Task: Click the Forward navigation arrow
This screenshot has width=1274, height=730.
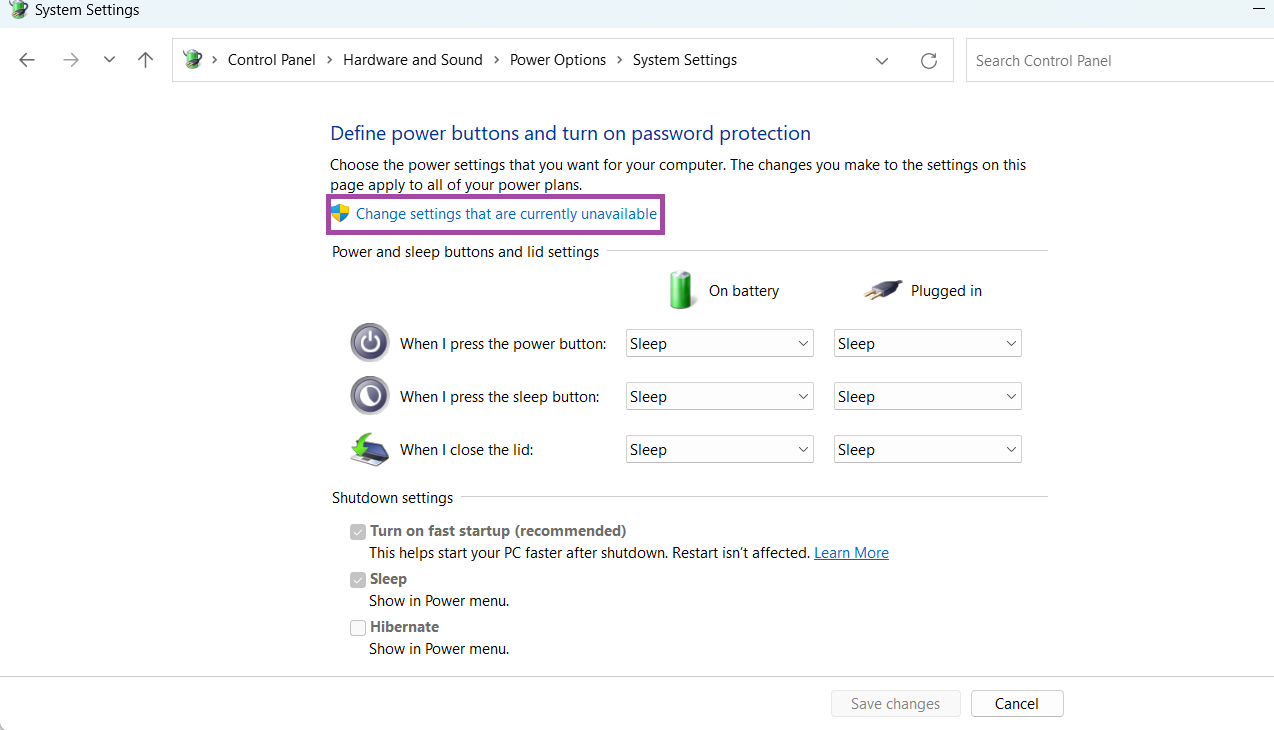Action: 70,60
